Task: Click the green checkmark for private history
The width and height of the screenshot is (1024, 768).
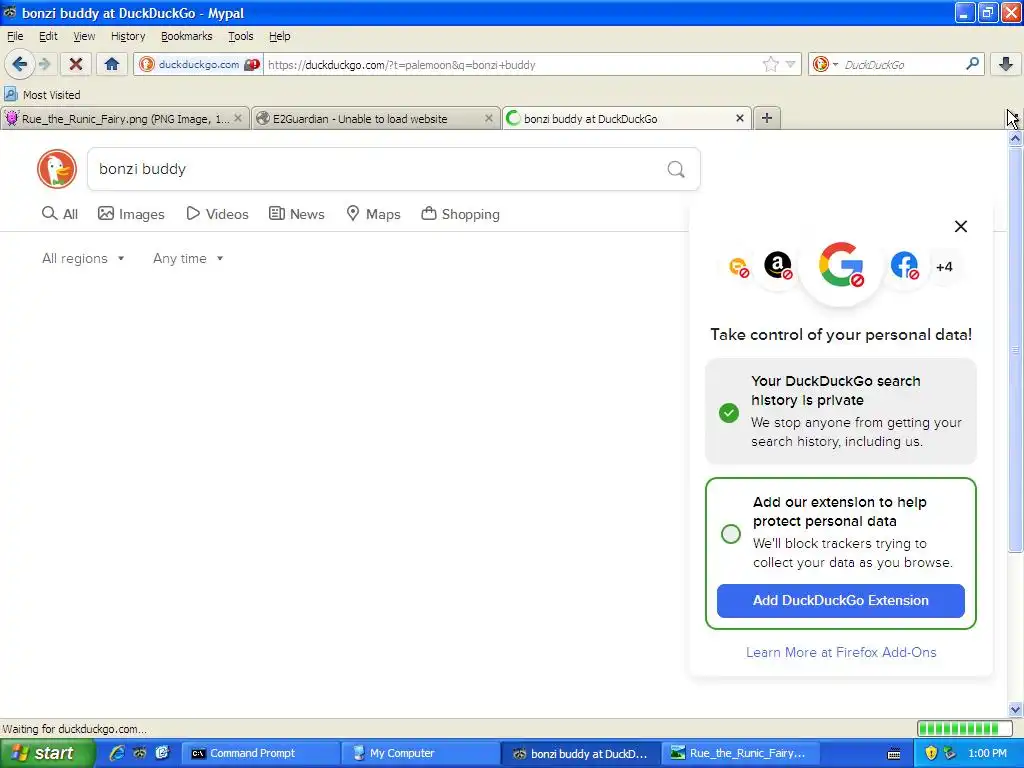Action: (729, 413)
